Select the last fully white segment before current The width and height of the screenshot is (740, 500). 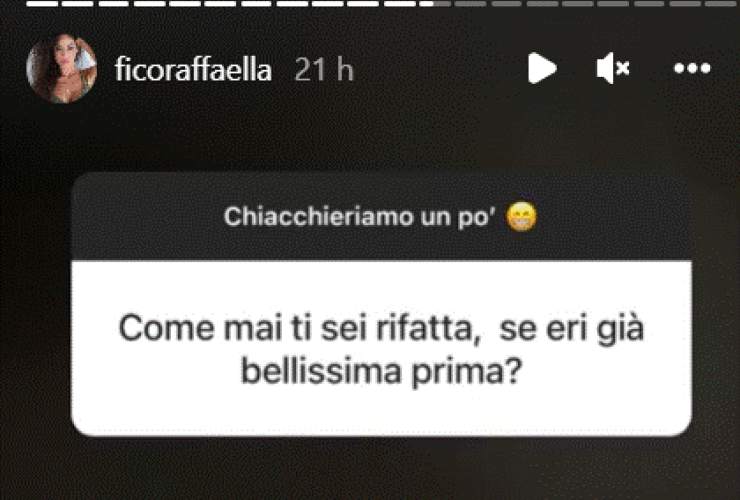(x=399, y=4)
